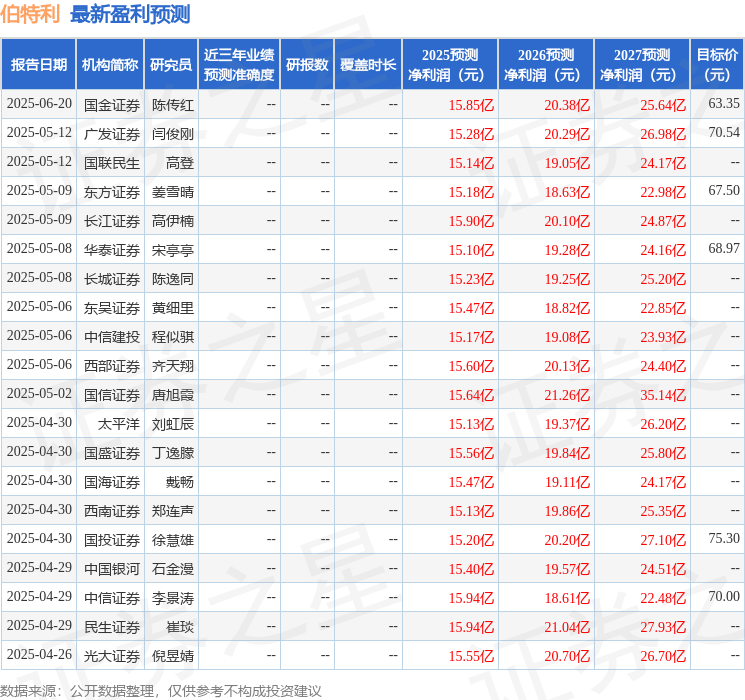
Task: Click the 伯特利 stock name title
Action: [30, 14]
